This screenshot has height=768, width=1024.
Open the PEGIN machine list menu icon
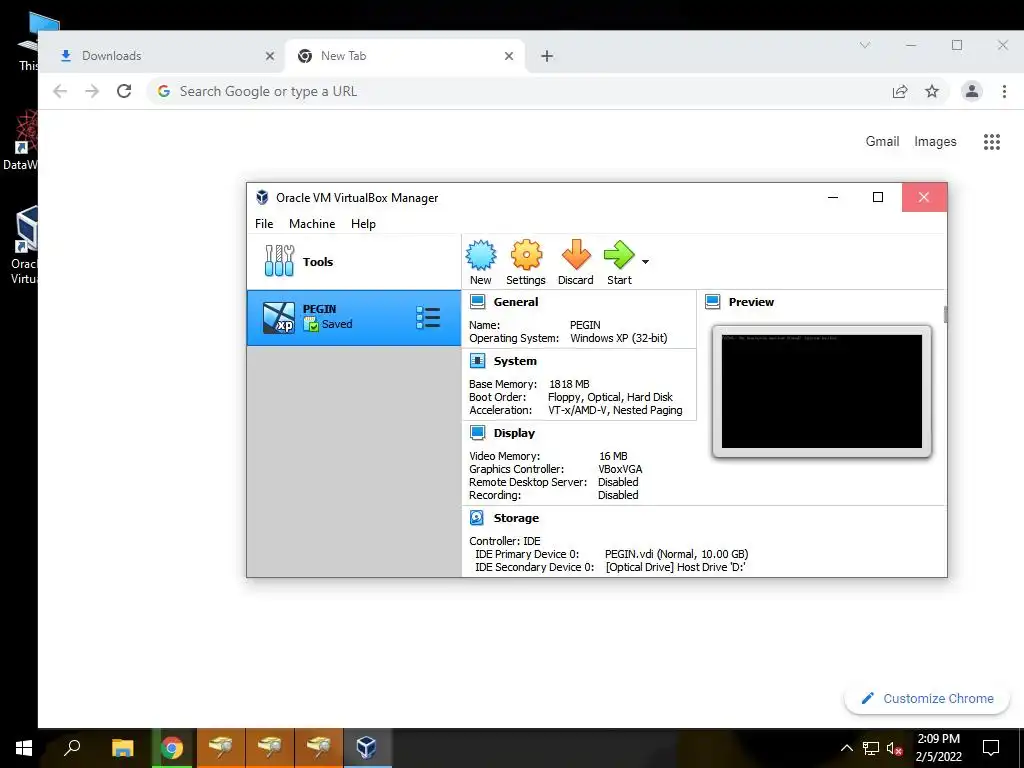click(x=428, y=318)
